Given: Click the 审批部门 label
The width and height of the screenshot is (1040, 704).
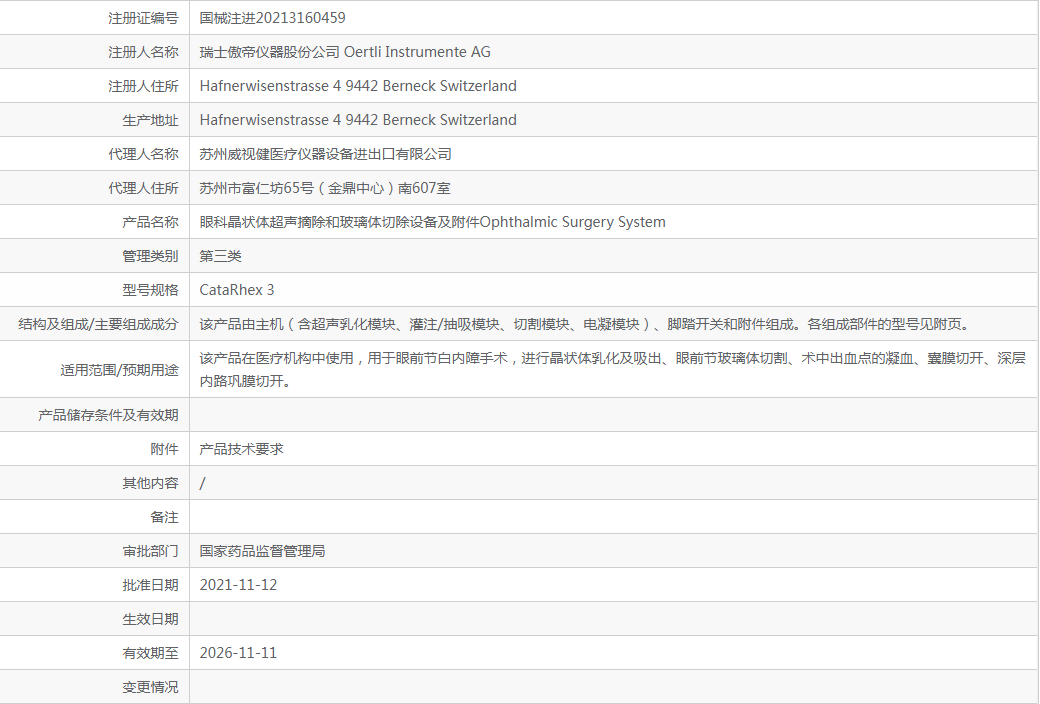Looking at the screenshot, I should tap(151, 551).
